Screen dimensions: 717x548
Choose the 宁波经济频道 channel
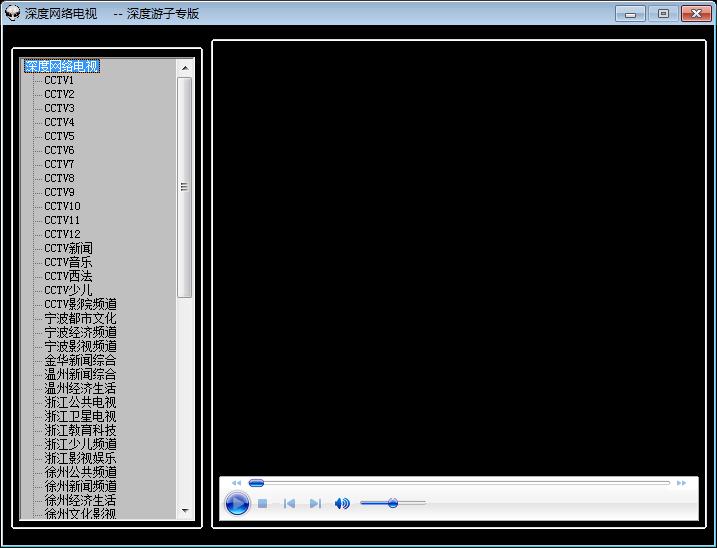click(80, 333)
